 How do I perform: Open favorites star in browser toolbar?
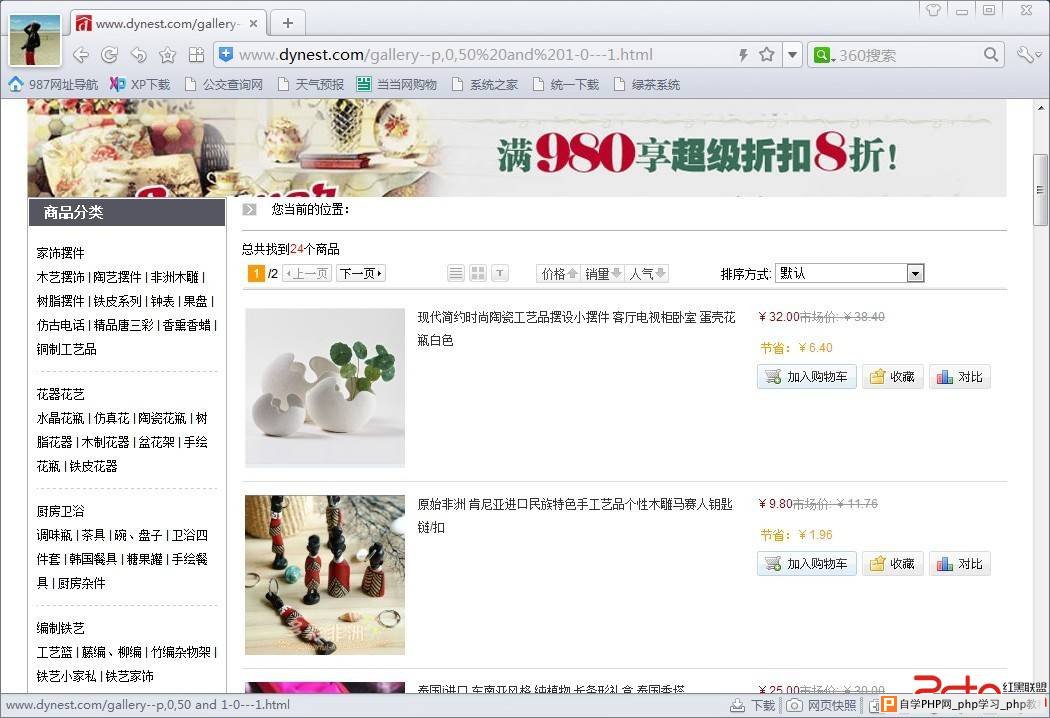click(167, 55)
